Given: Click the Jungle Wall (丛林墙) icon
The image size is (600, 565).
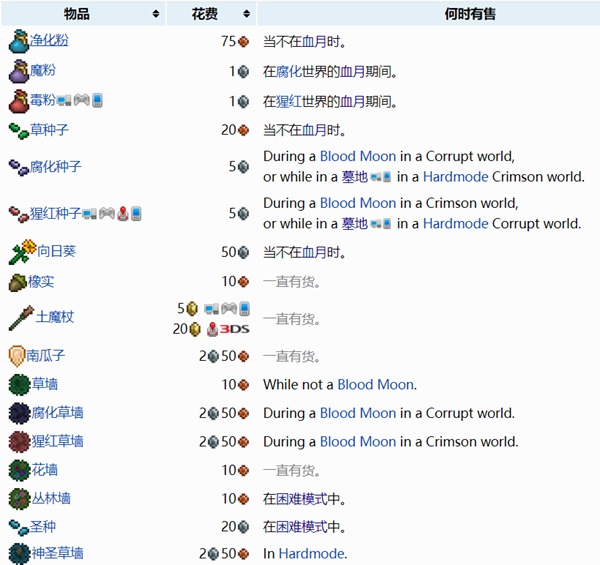Looking at the screenshot, I should (20, 498).
